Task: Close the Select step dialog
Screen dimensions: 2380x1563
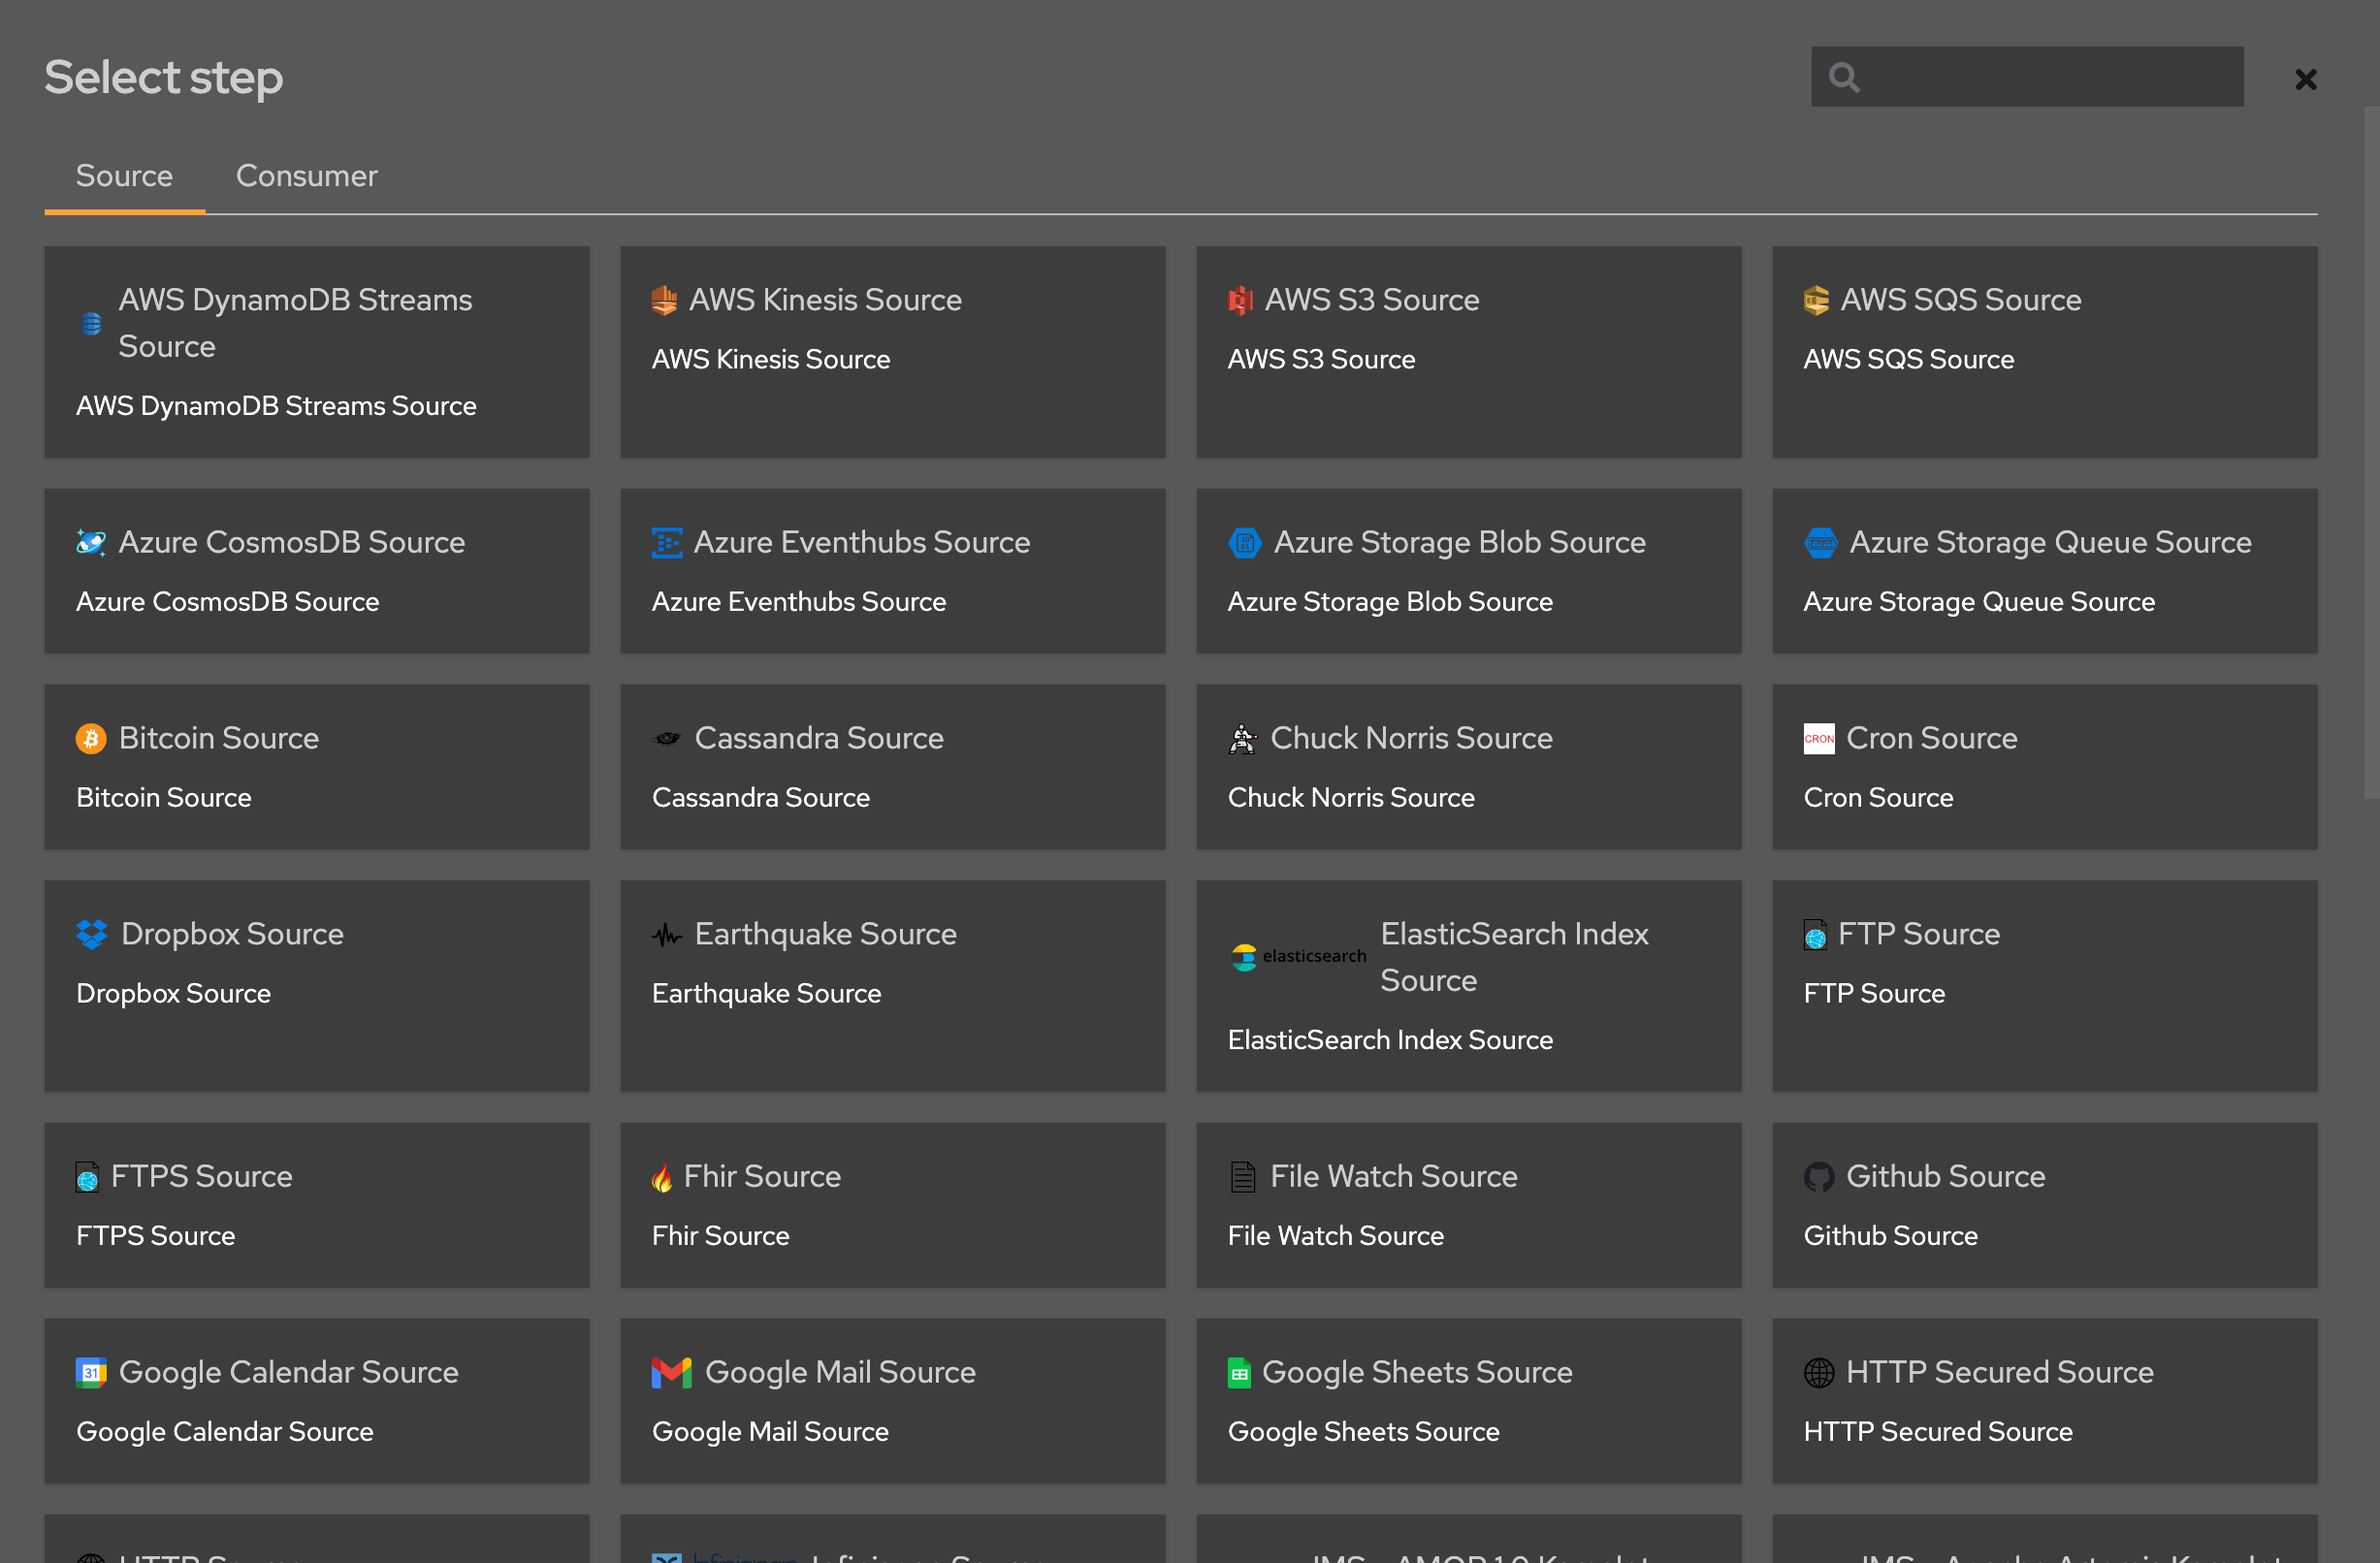Action: pyautogui.click(x=2305, y=79)
